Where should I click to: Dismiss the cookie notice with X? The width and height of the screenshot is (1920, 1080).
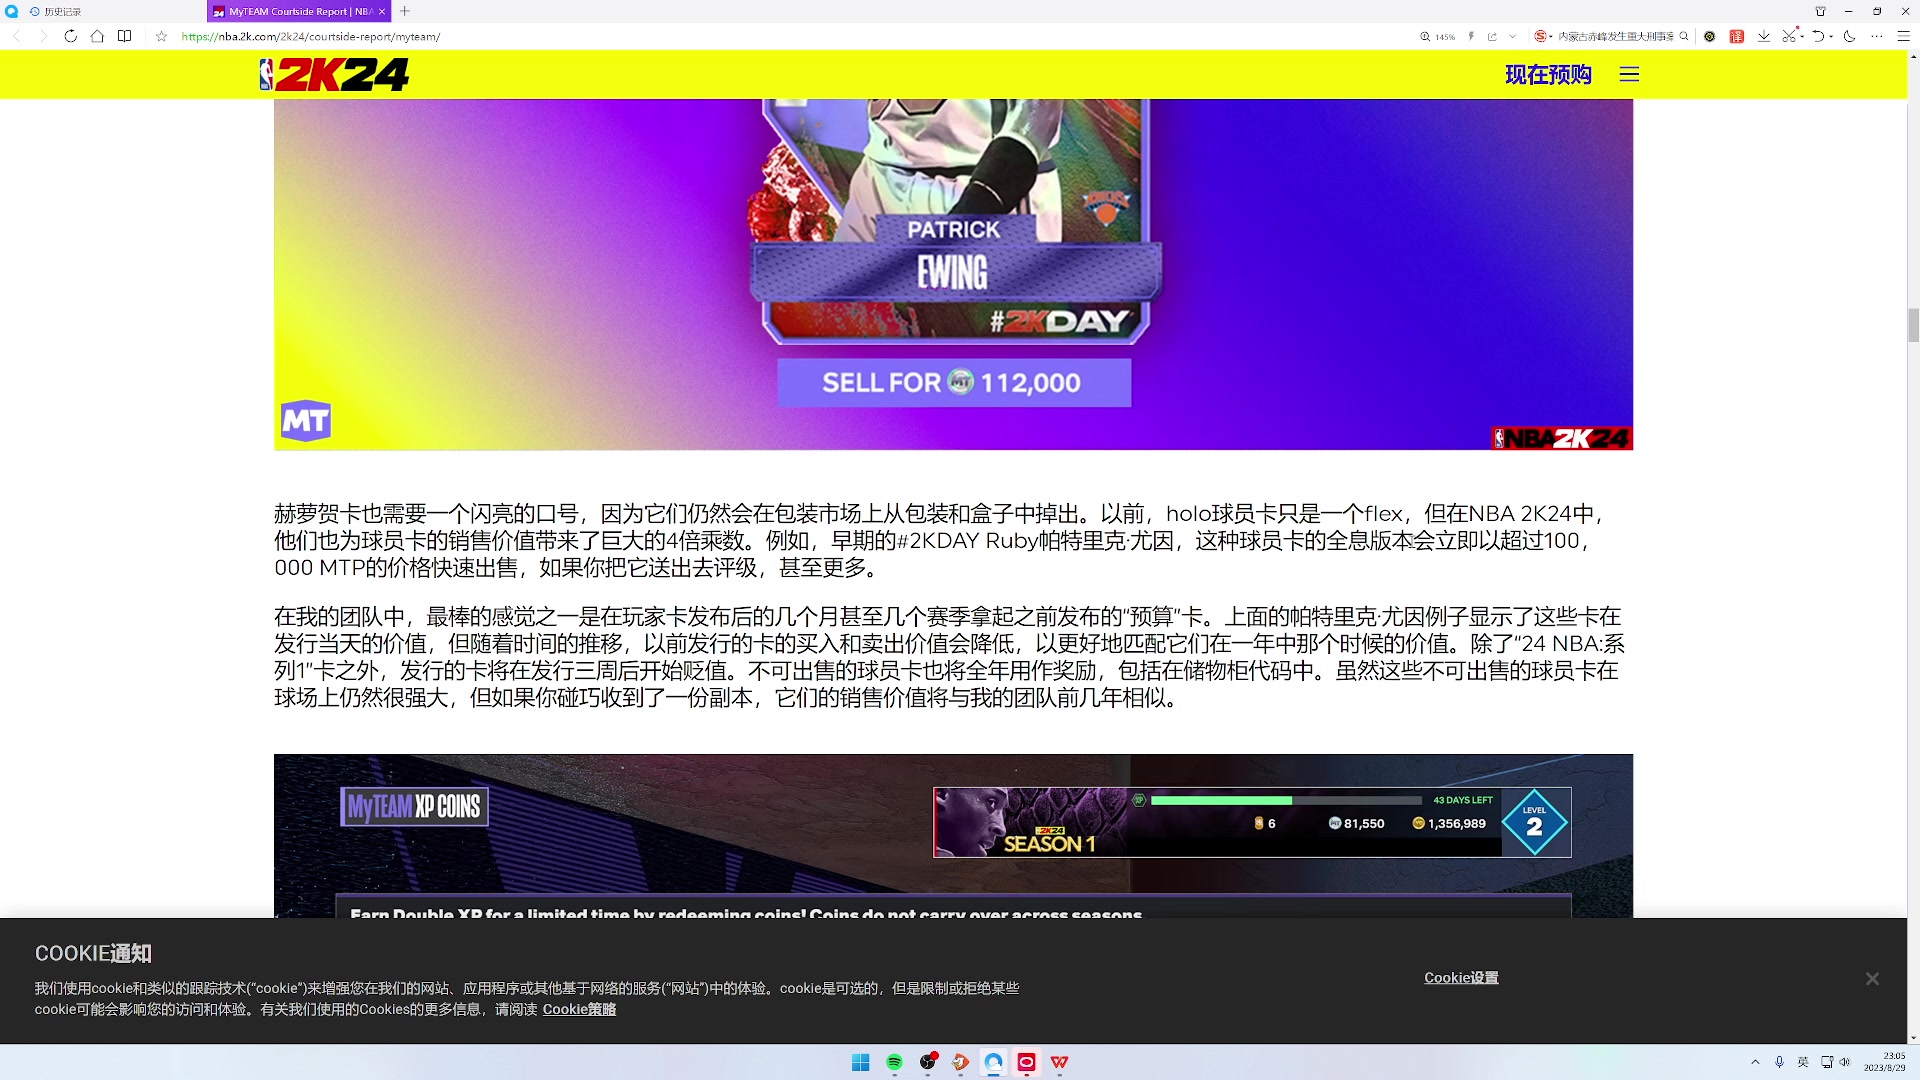pyautogui.click(x=1872, y=979)
